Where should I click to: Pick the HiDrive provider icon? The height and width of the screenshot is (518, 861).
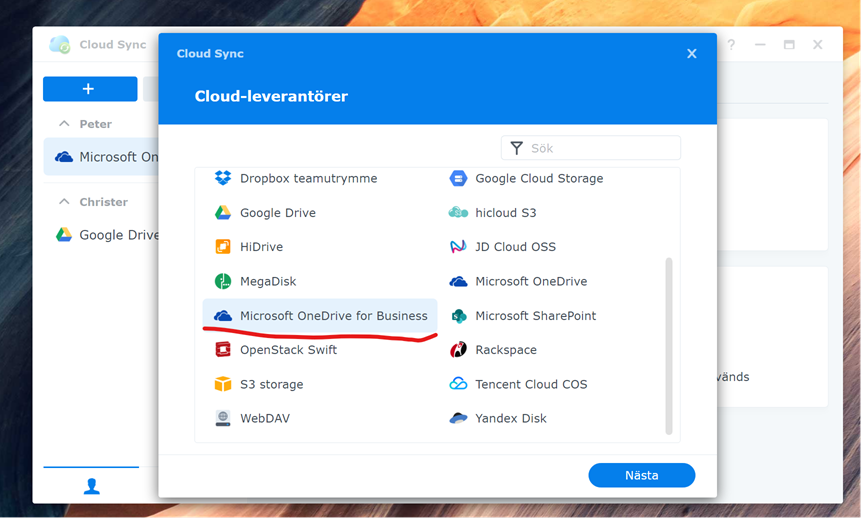(x=222, y=247)
